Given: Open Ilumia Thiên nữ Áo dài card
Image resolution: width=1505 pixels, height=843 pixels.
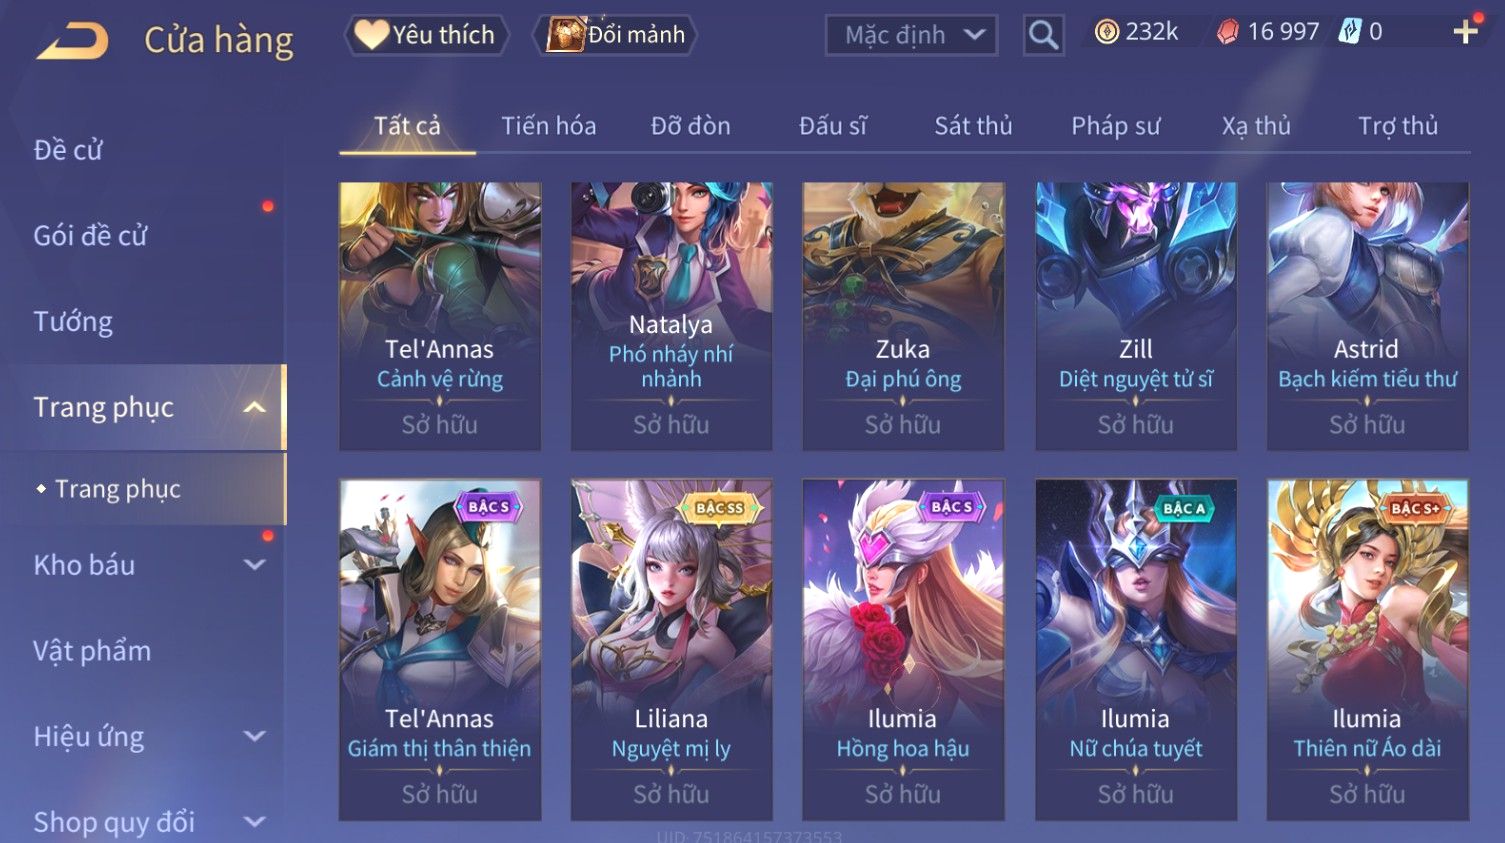Looking at the screenshot, I should (1367, 650).
